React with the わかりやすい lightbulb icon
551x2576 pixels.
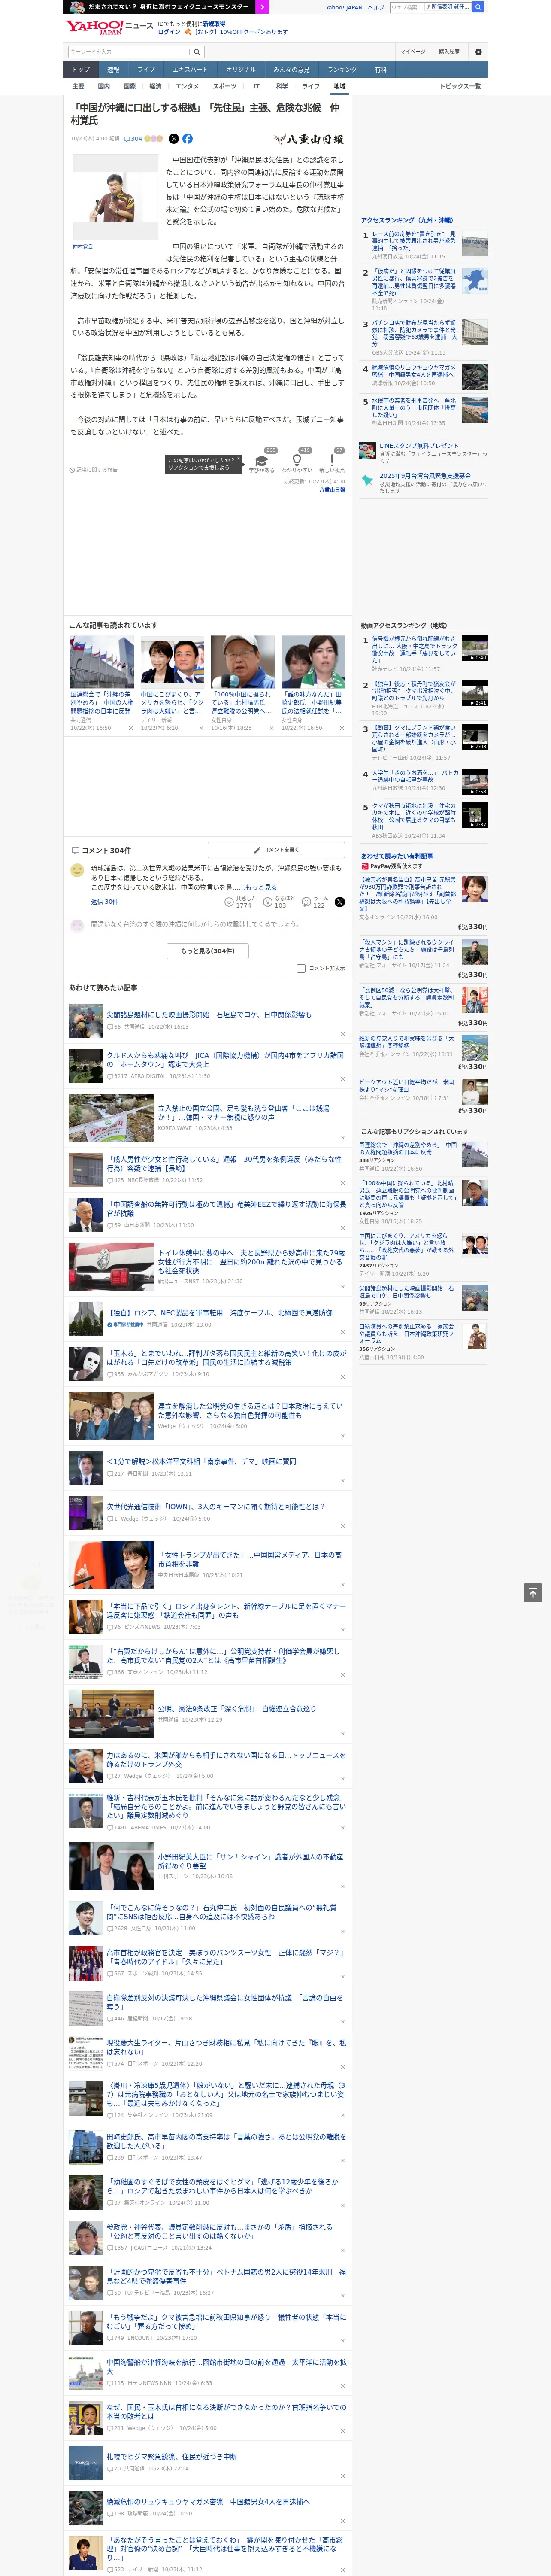(x=297, y=461)
